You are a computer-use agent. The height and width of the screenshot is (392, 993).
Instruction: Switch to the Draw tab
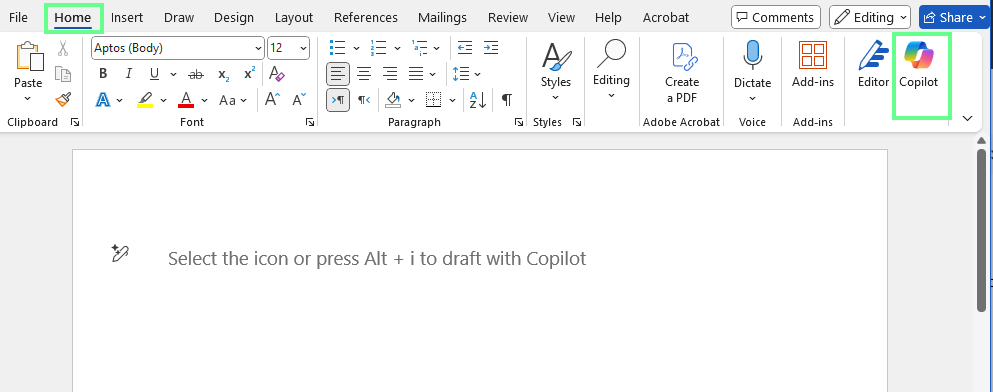(179, 17)
